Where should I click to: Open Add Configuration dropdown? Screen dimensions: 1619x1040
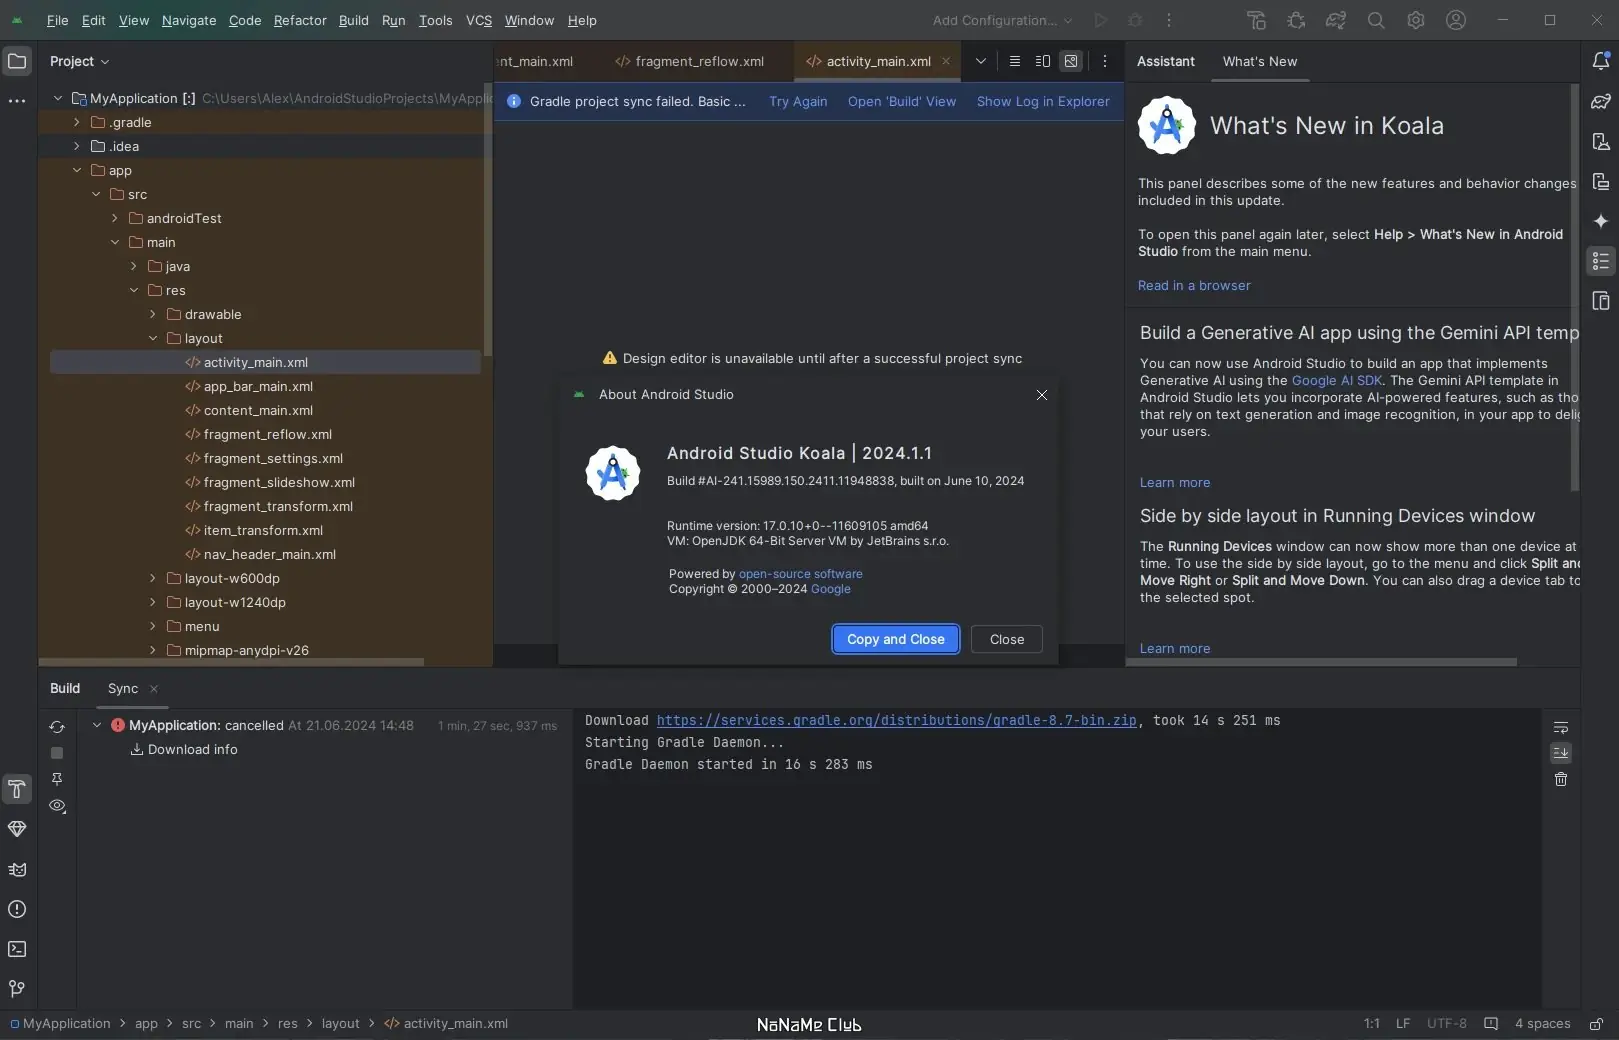[1002, 20]
